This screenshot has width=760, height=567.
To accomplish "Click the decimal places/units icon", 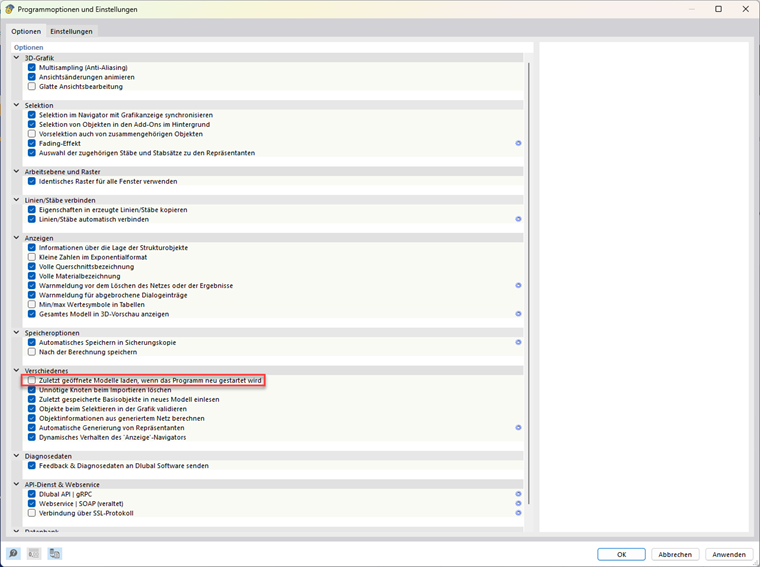I will [33, 553].
